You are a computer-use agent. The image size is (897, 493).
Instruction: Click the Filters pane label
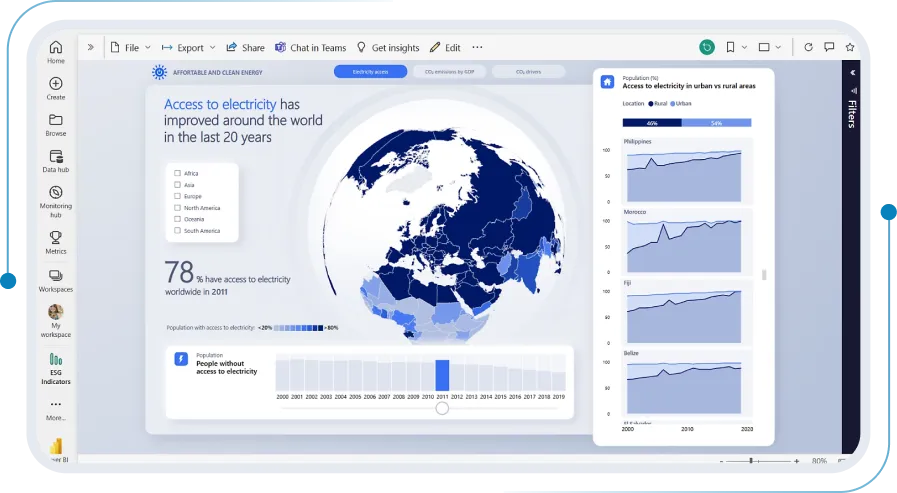point(852,114)
